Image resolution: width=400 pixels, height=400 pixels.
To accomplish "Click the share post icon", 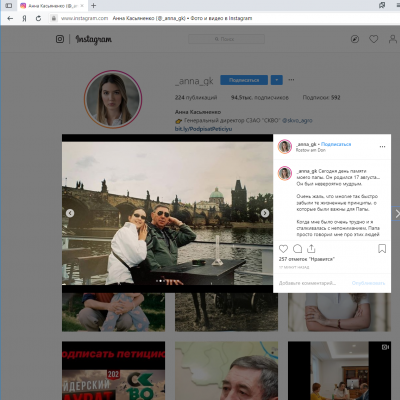I will tap(311, 249).
